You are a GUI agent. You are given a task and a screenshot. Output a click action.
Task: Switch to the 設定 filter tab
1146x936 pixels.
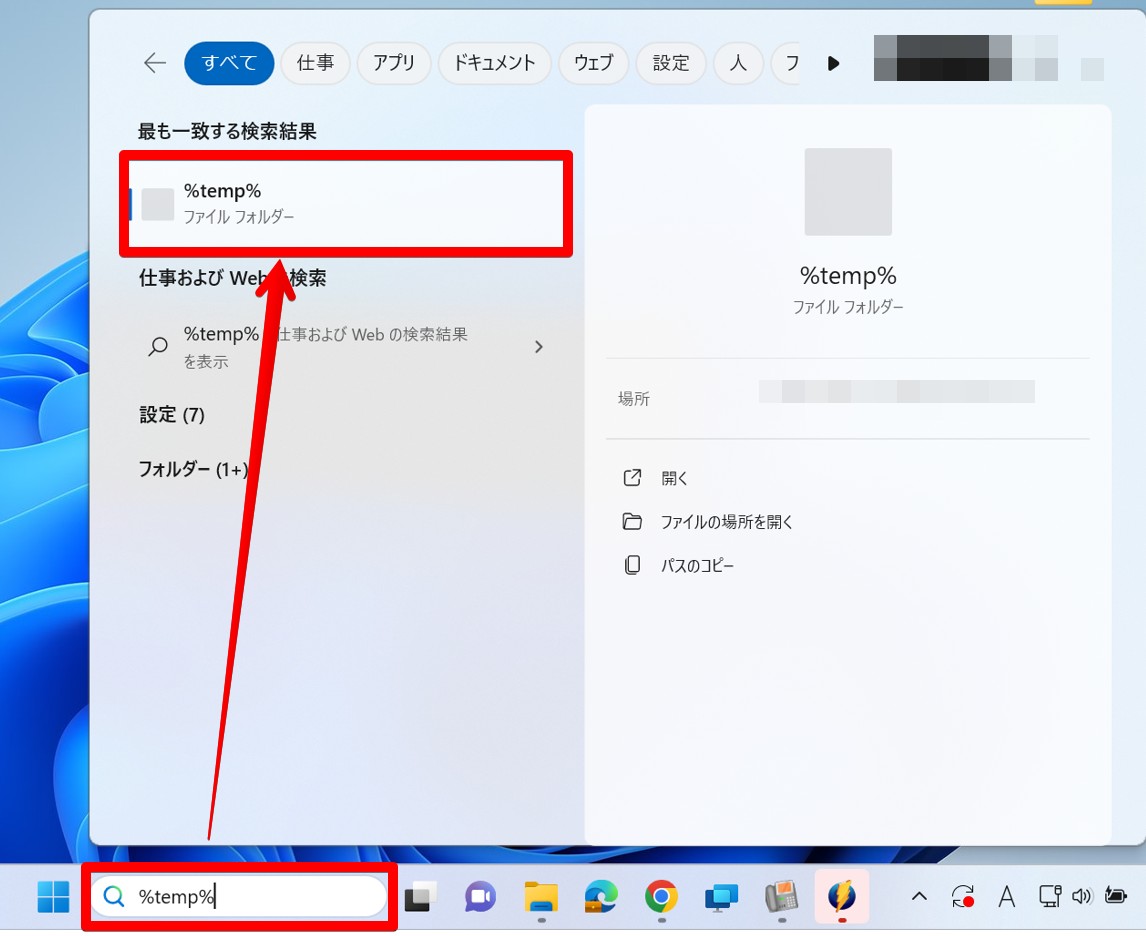pyautogui.click(x=671, y=63)
